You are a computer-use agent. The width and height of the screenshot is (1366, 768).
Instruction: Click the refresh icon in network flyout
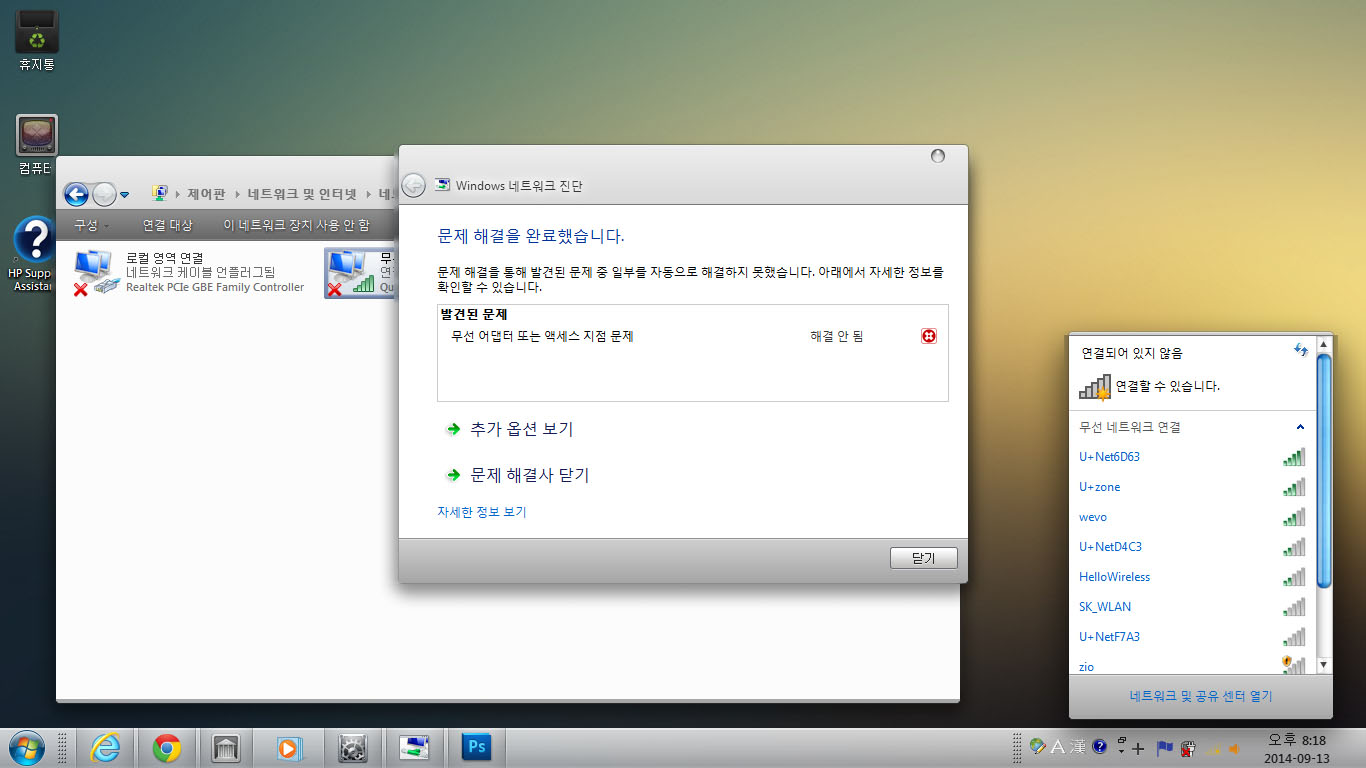[x=1301, y=350]
